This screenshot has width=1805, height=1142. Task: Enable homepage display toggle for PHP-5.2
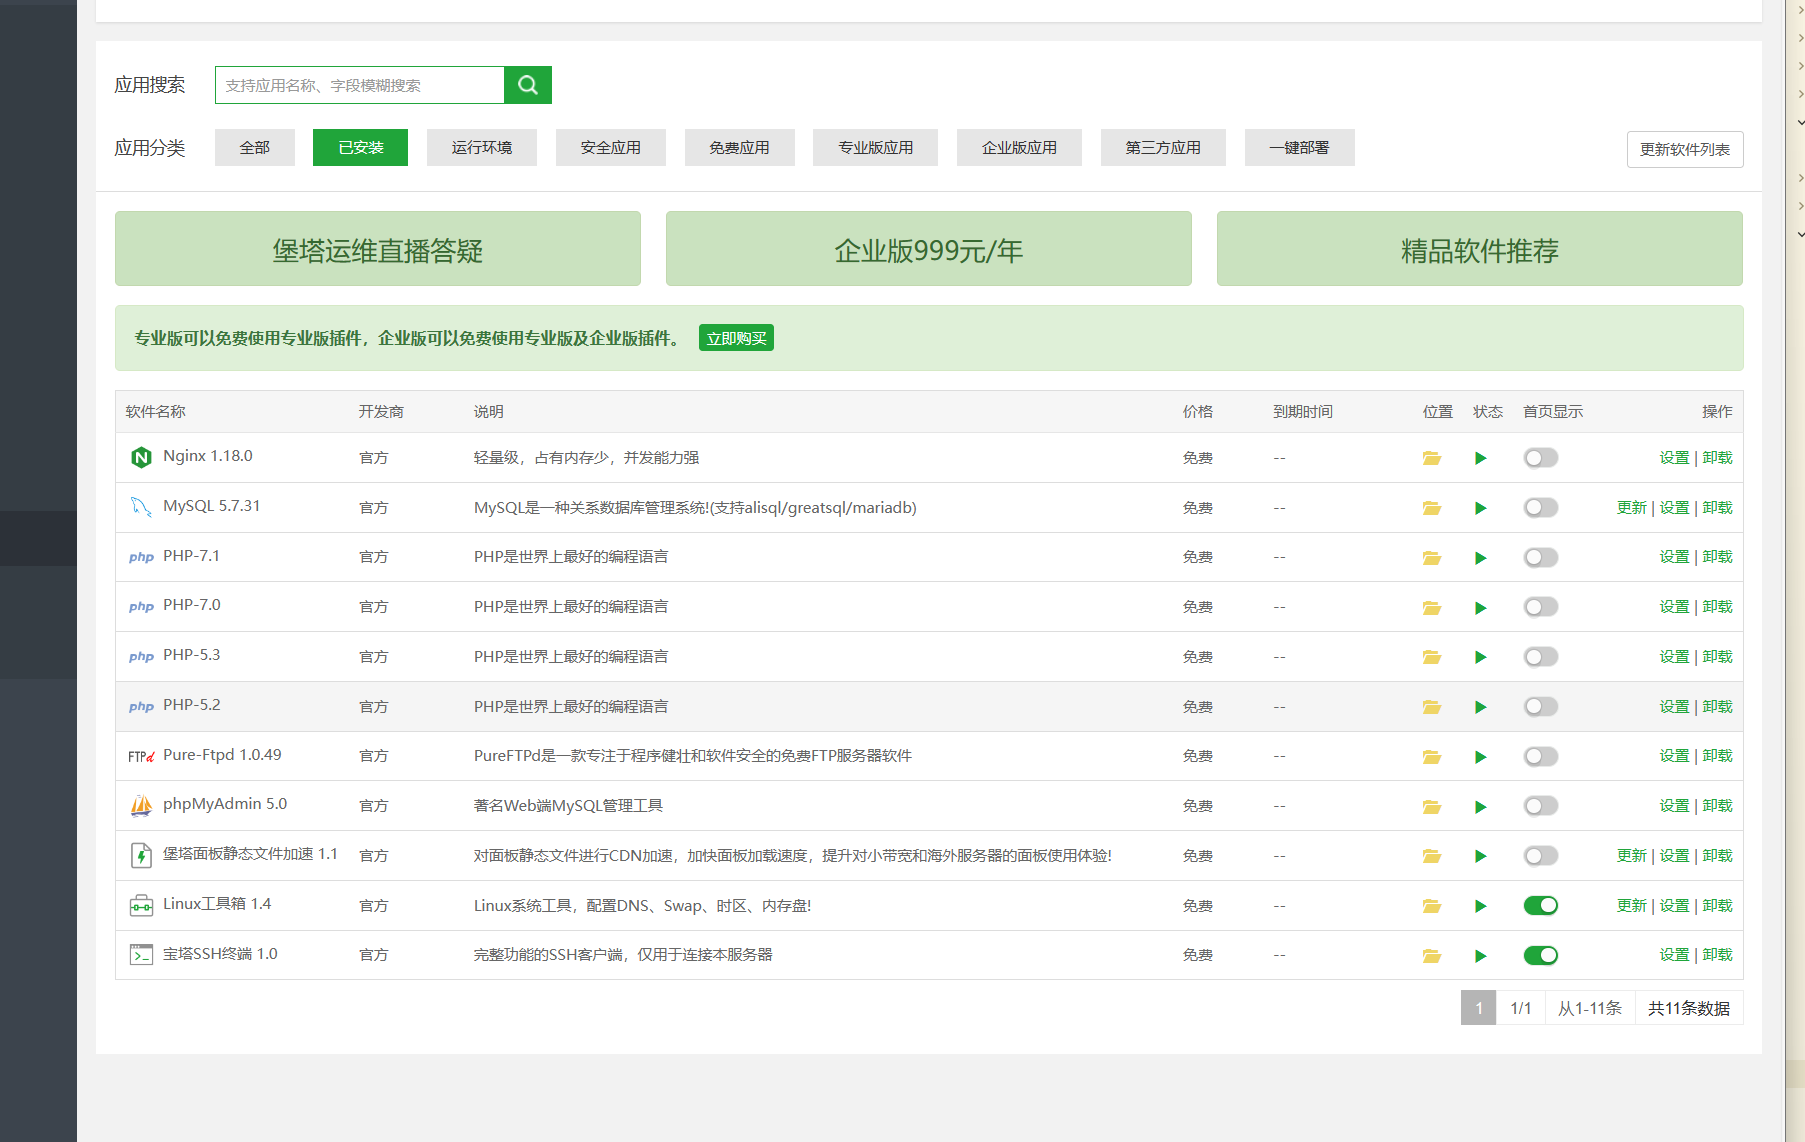coord(1541,707)
